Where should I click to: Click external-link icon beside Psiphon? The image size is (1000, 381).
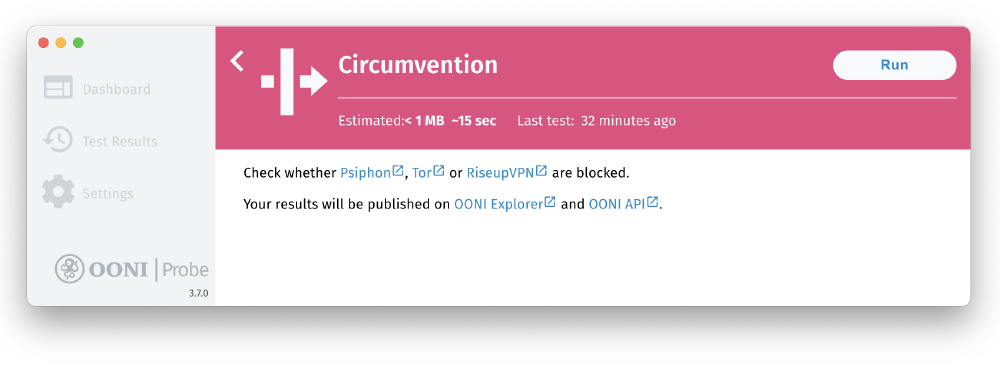[398, 170]
